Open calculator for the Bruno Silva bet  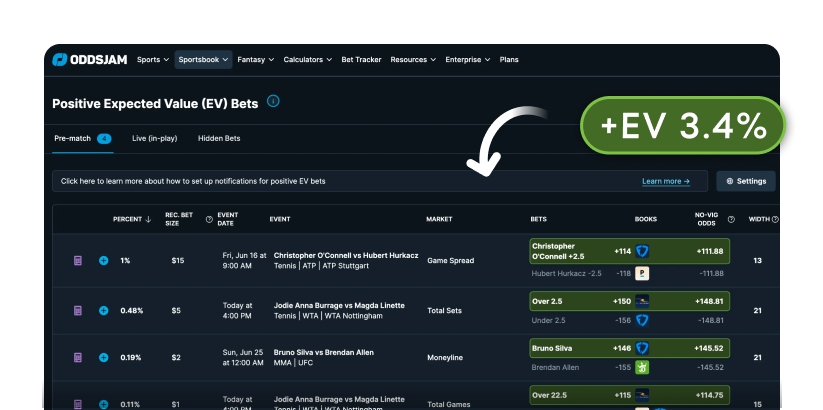point(78,357)
